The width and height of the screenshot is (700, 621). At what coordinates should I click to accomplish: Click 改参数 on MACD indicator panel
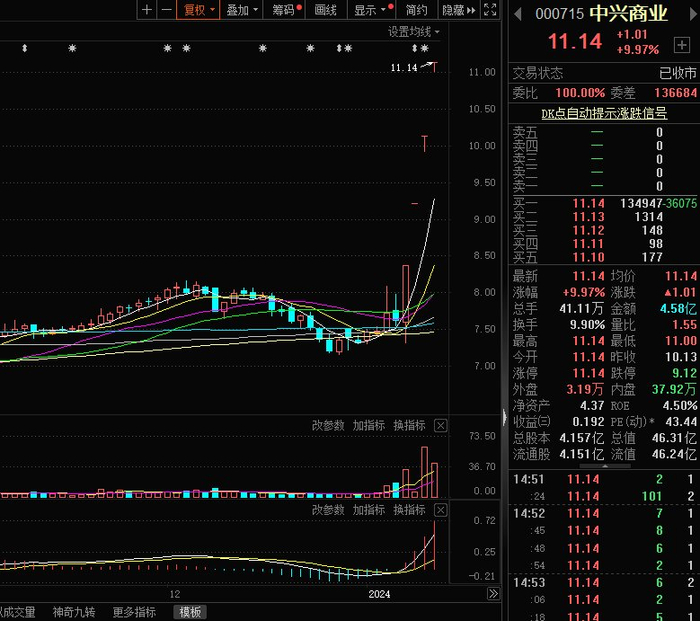point(328,509)
